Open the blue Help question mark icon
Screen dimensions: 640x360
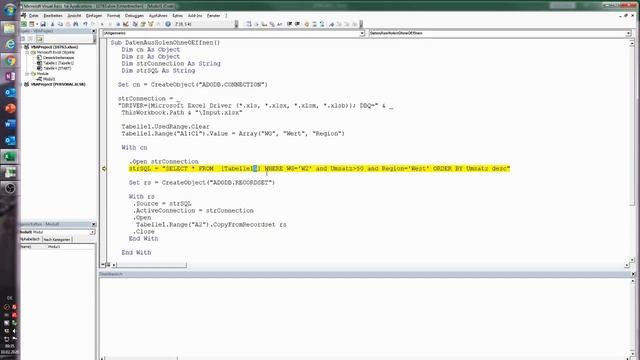pos(168,24)
